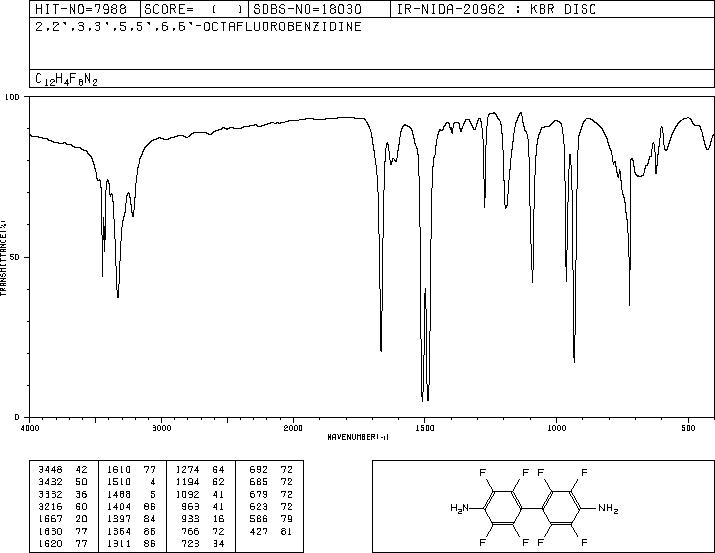Click the 1274 peak table entry
This screenshot has width=715, height=553.
[x=187, y=470]
